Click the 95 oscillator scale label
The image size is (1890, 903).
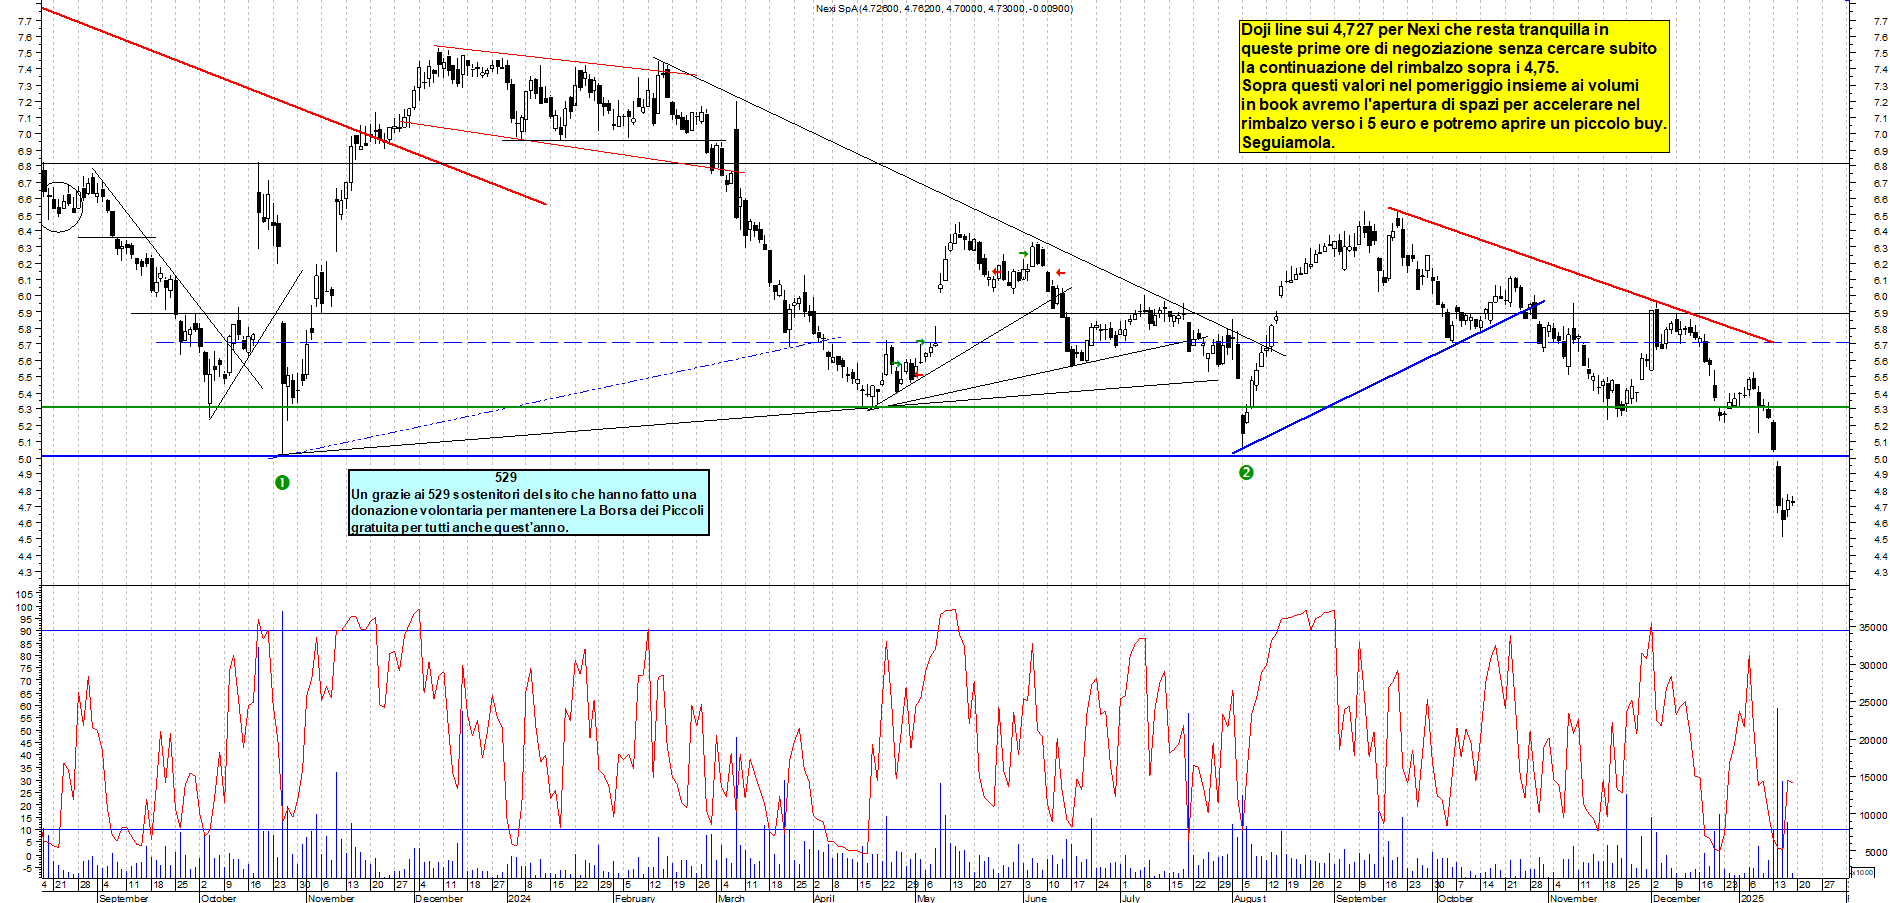click(27, 619)
